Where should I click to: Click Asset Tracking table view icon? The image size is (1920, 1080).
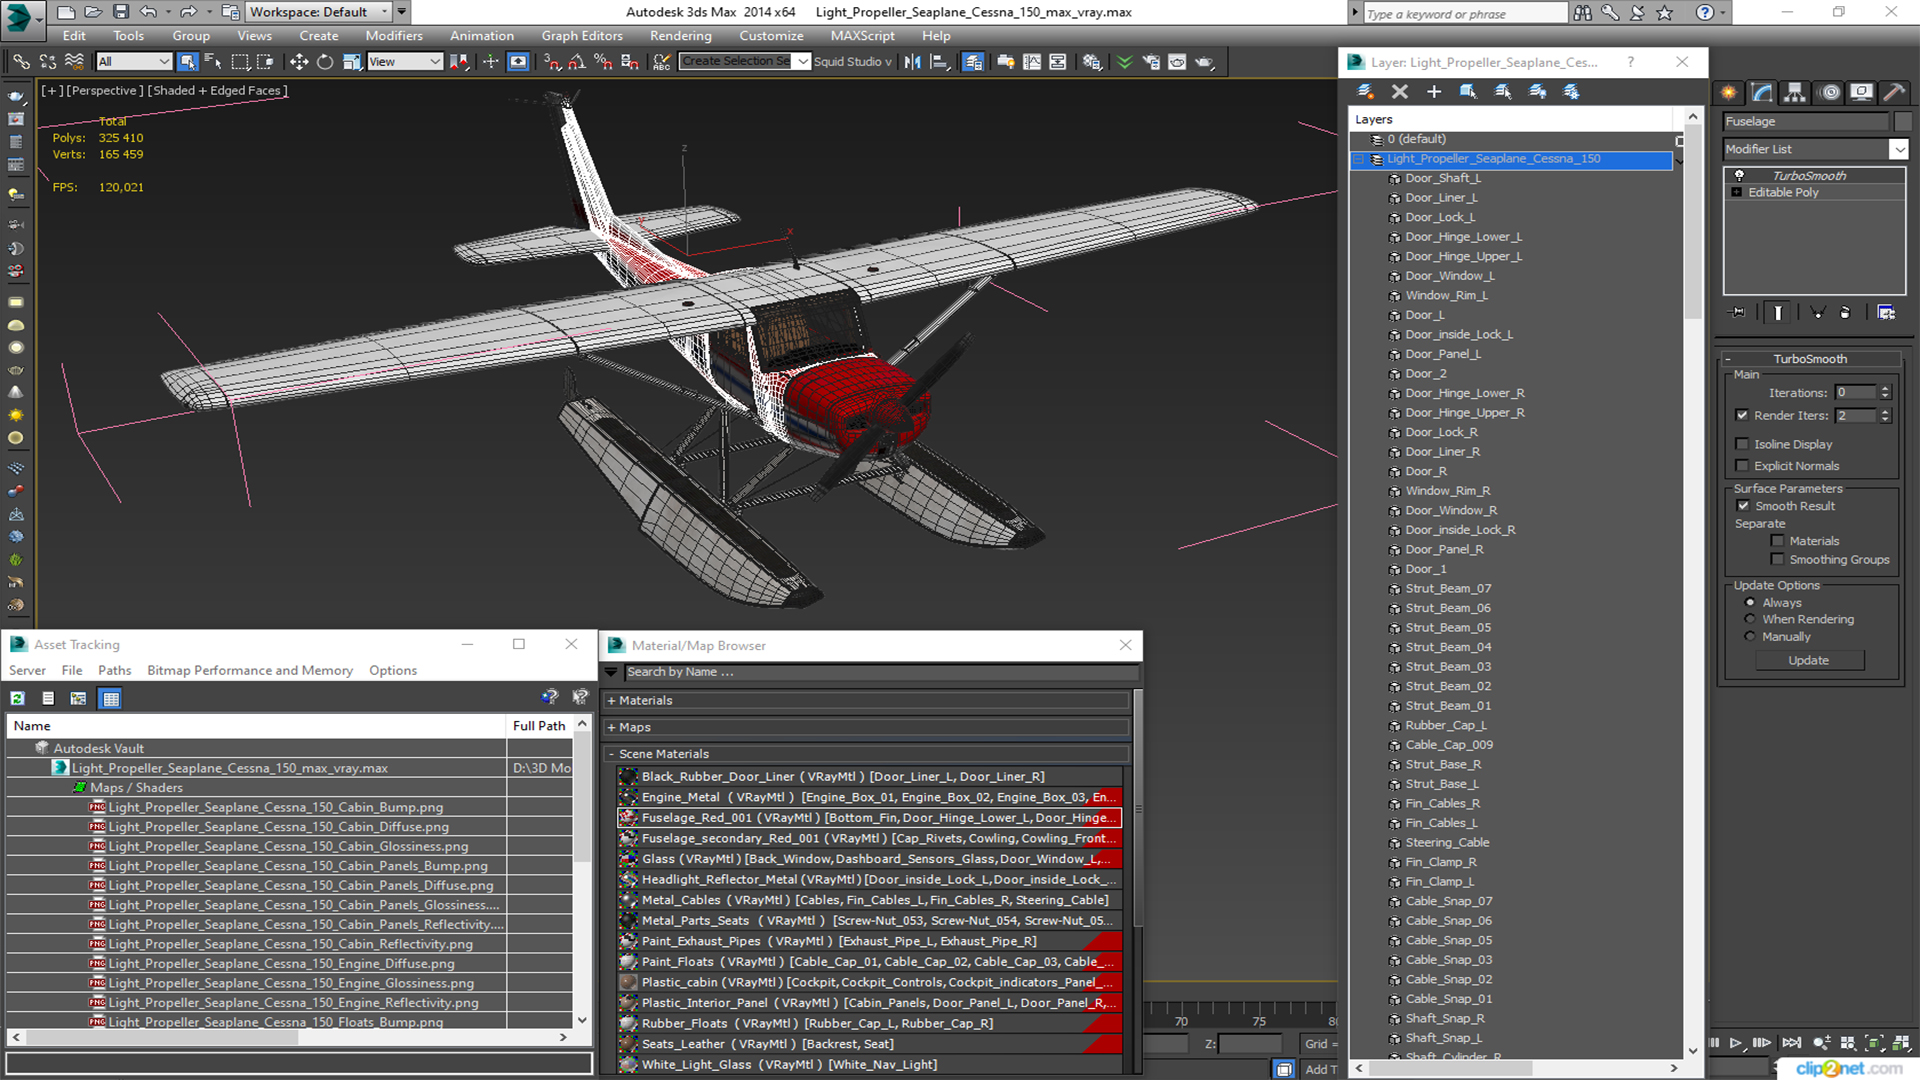click(111, 698)
